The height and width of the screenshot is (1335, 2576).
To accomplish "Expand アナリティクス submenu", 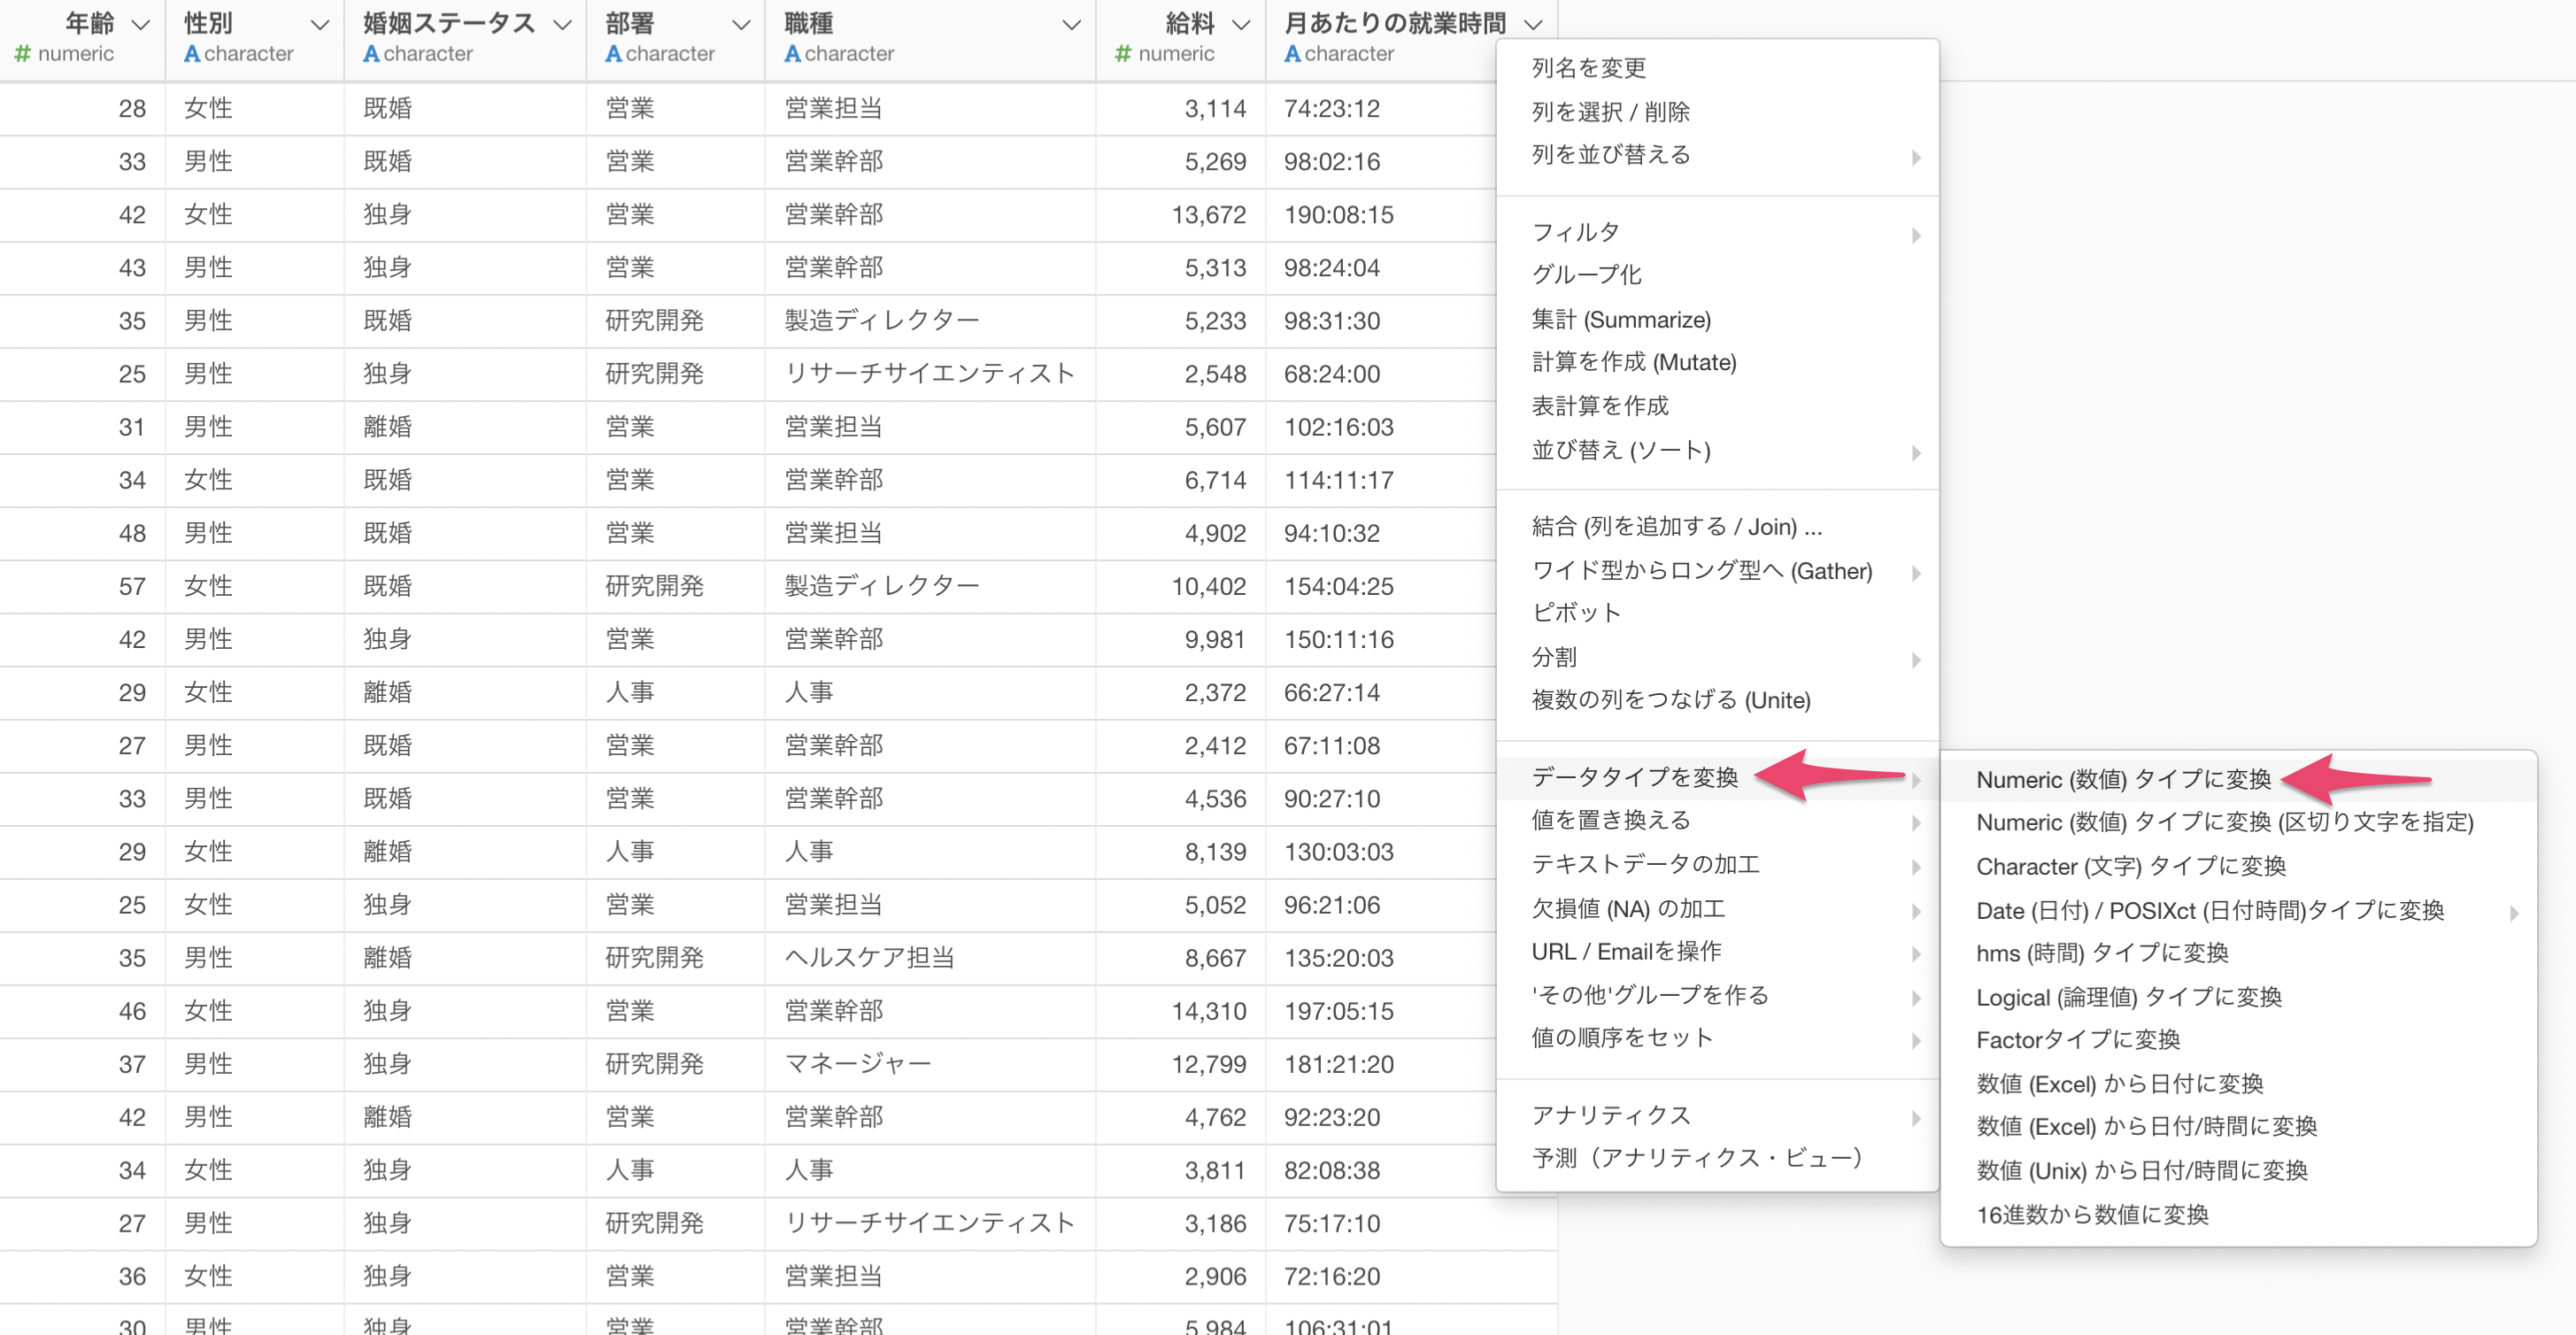I will click(x=1717, y=1116).
